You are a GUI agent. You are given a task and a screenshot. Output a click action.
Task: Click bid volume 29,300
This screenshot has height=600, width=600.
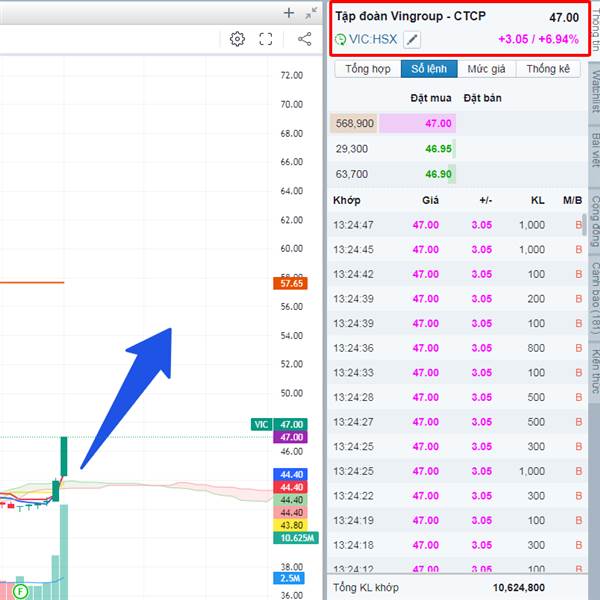[x=352, y=148]
